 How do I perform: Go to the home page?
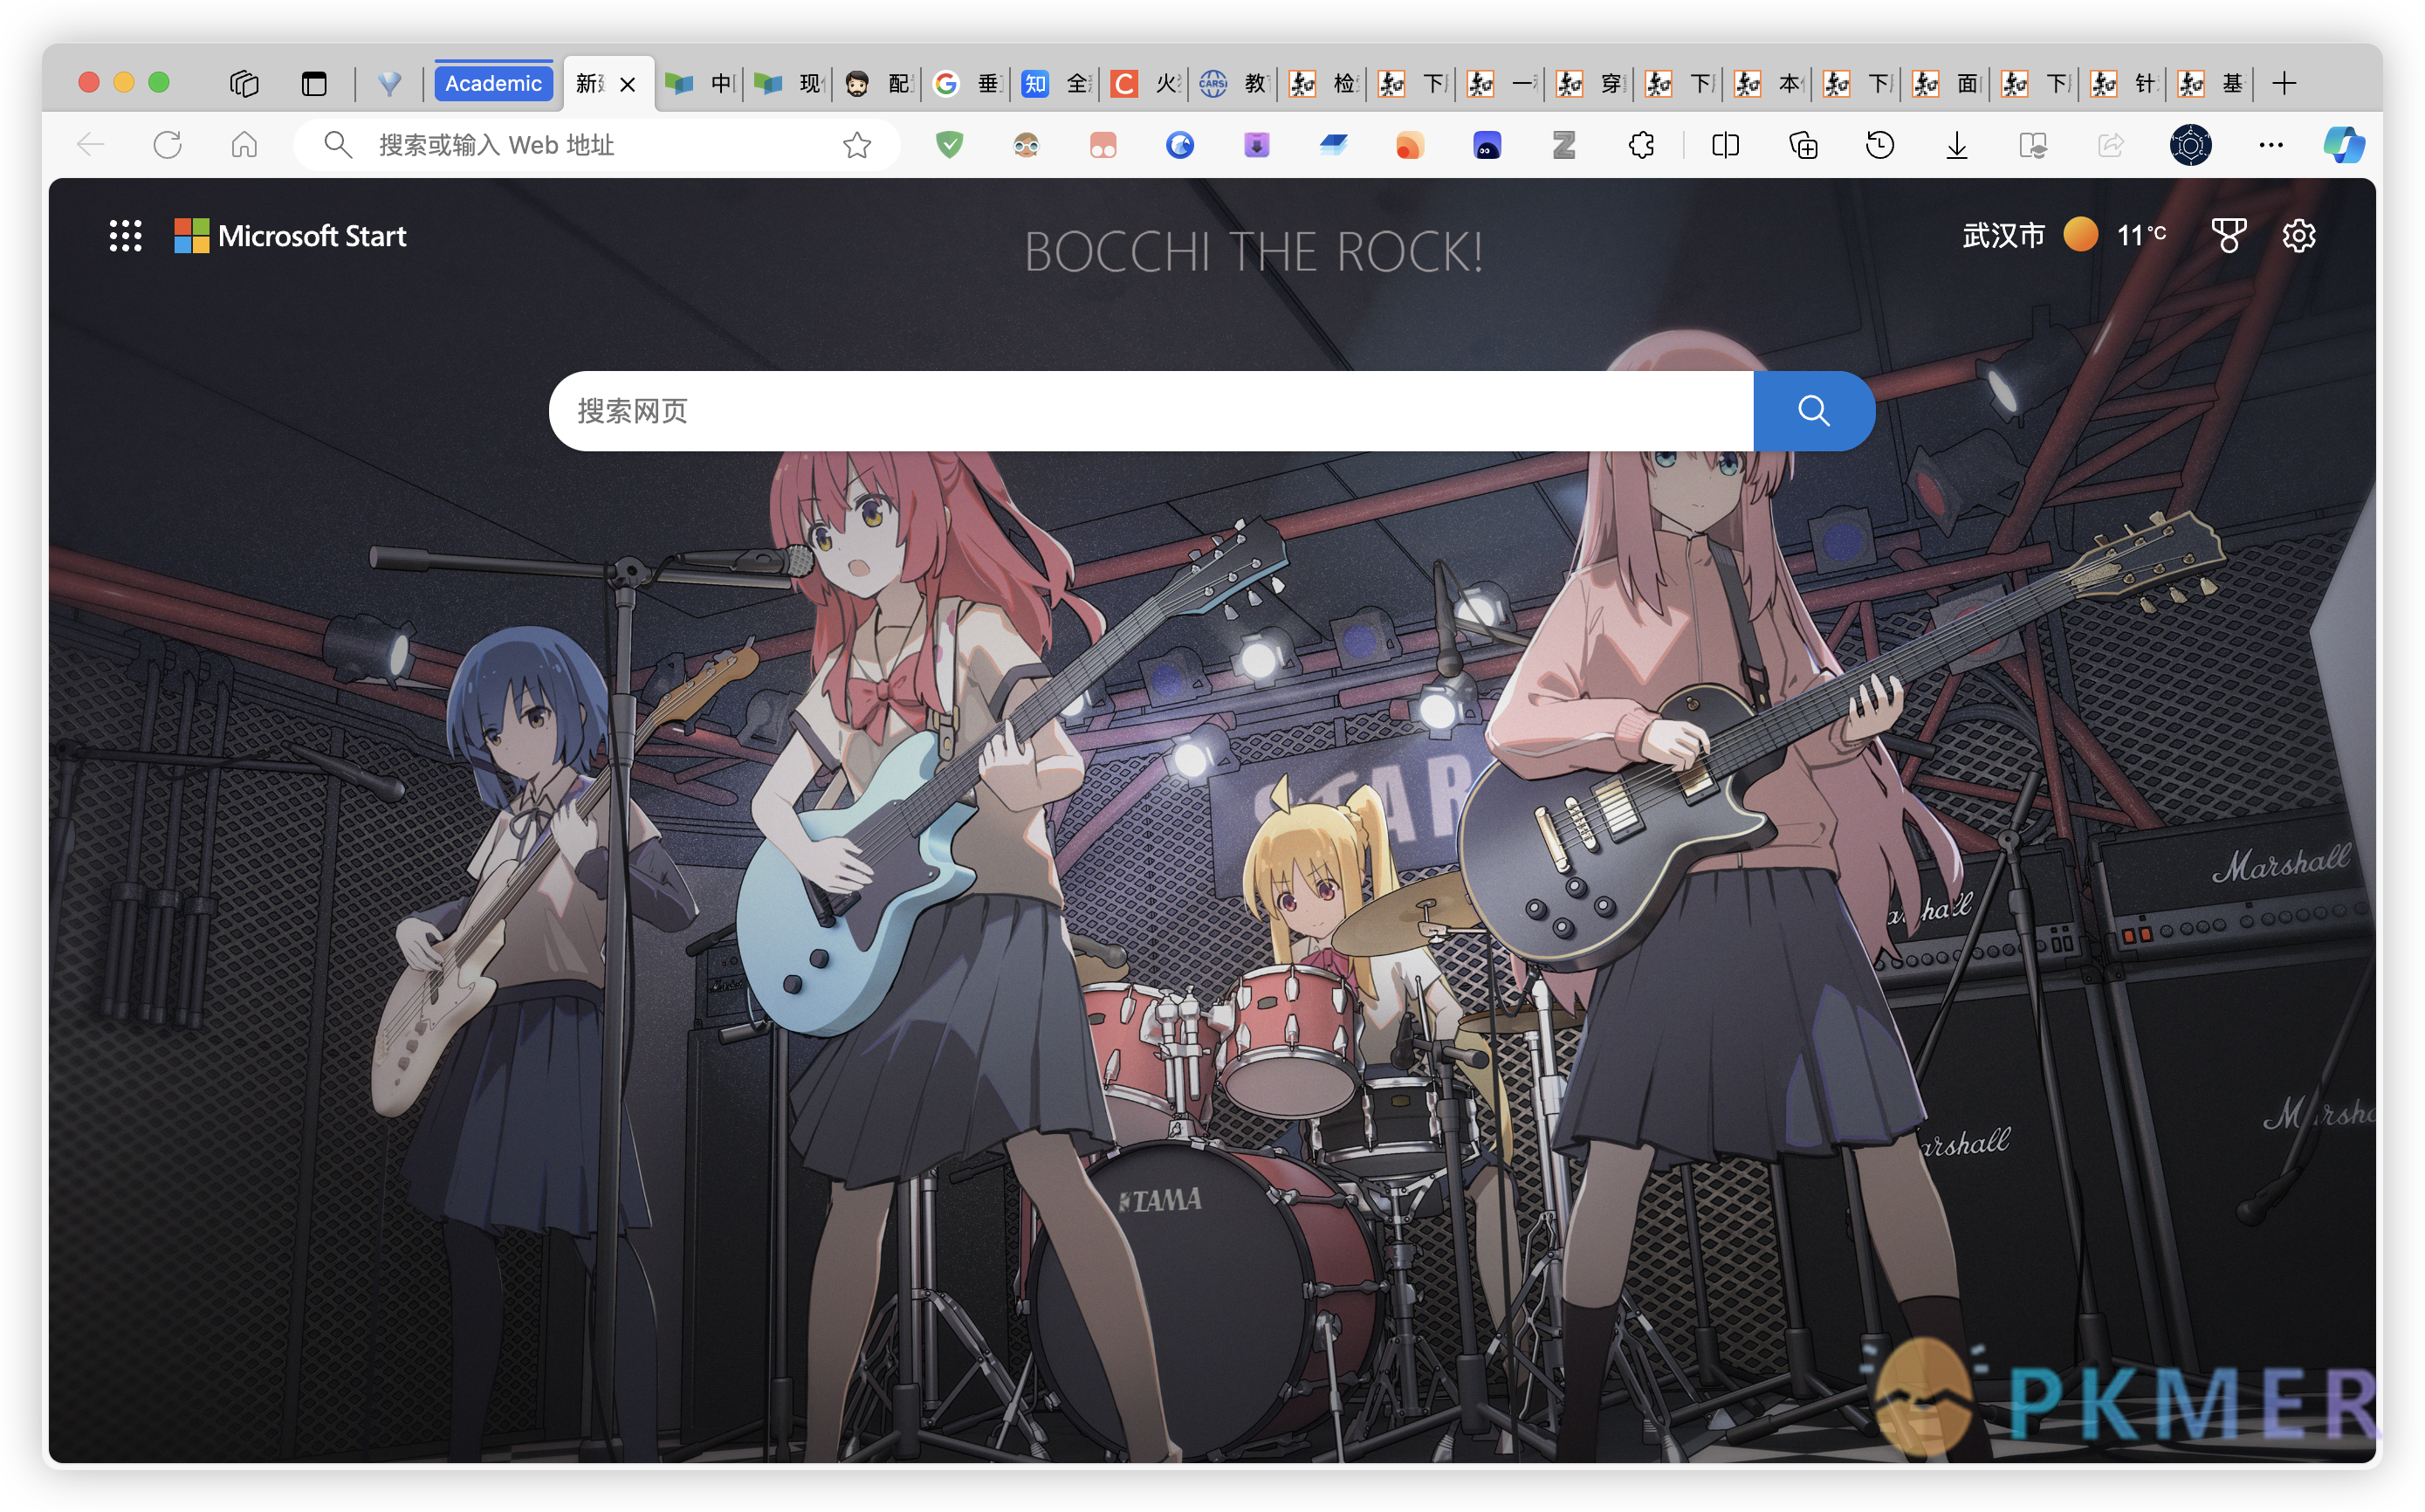tap(244, 145)
